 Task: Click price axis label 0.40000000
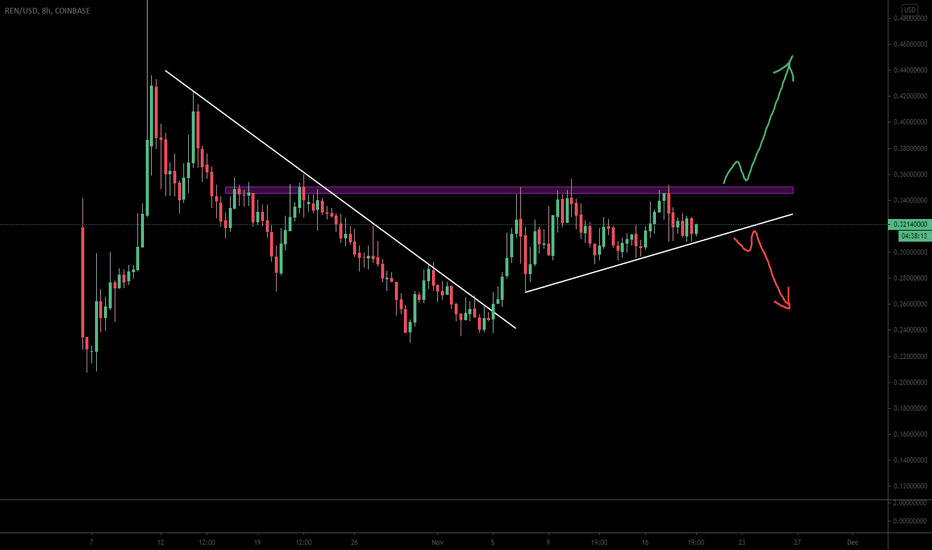pyautogui.click(x=910, y=122)
